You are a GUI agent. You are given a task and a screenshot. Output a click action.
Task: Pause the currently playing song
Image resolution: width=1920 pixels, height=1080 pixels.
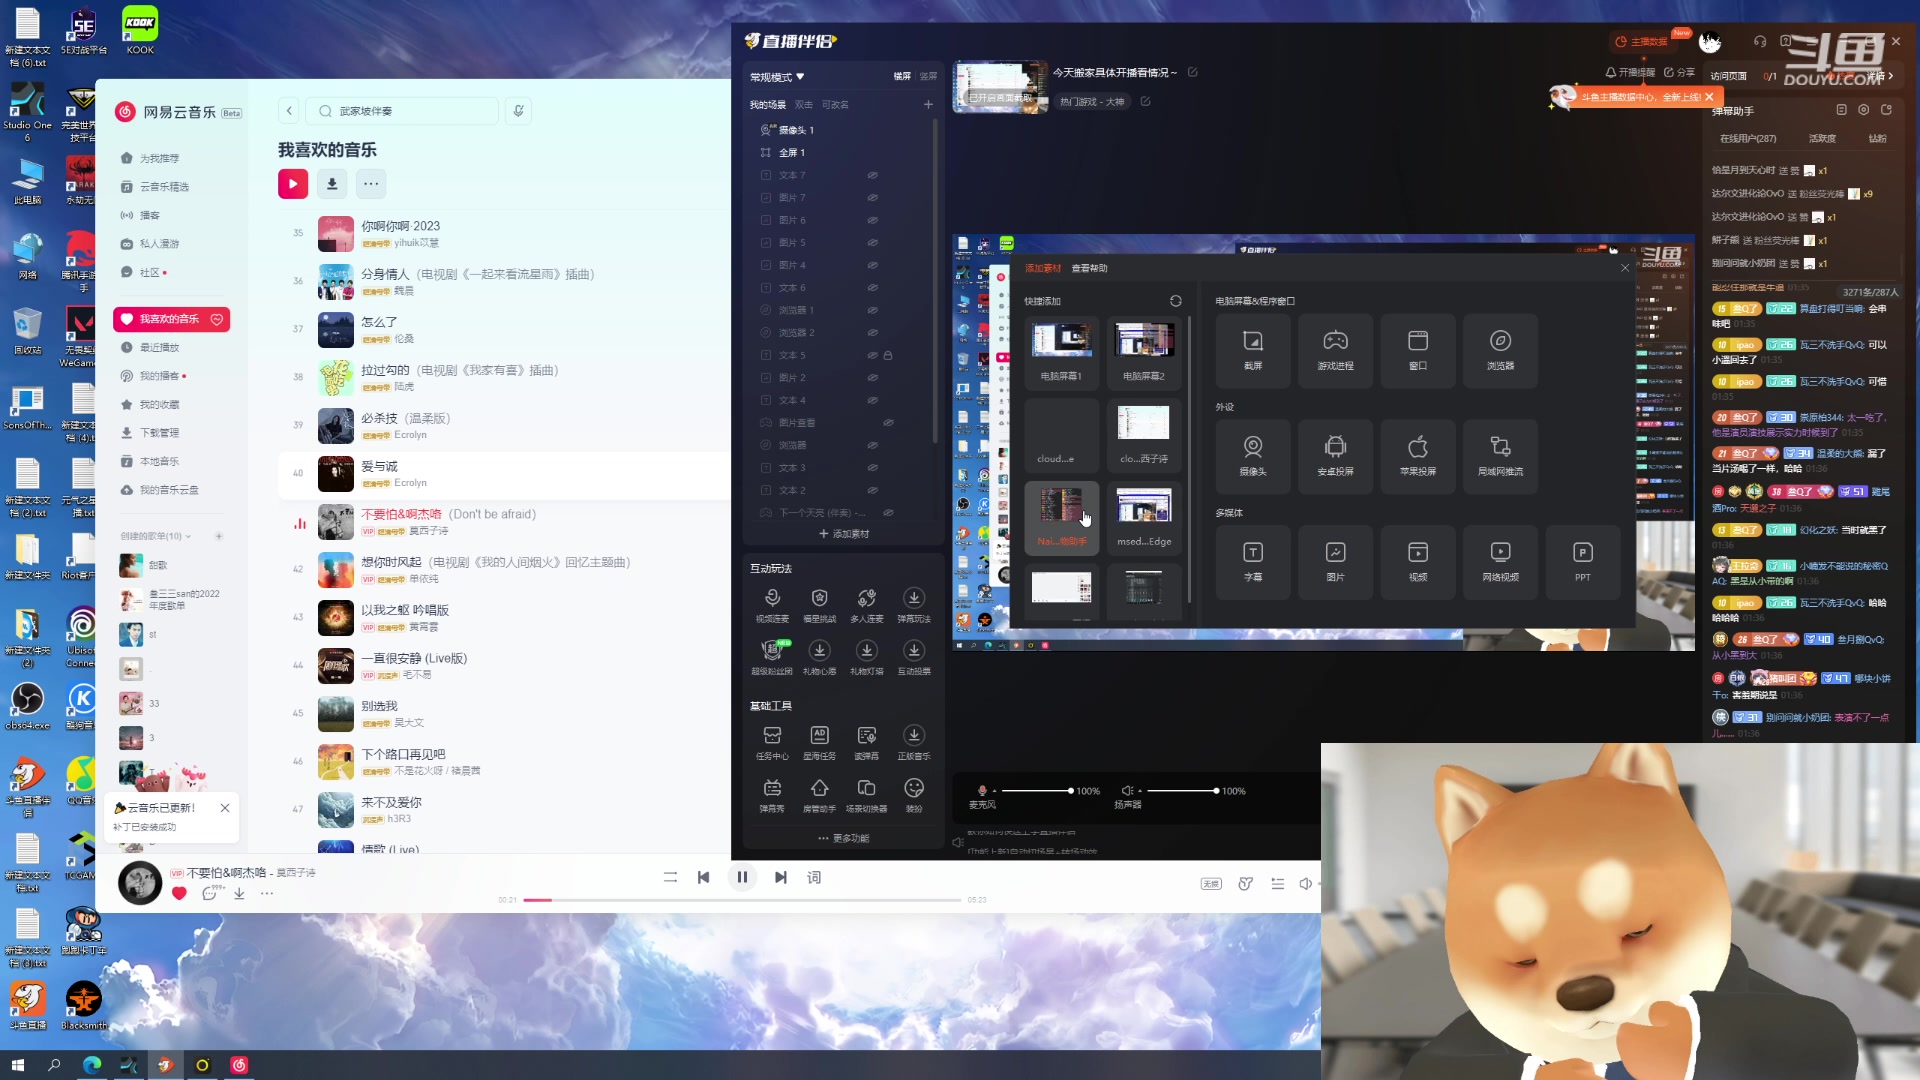742,877
